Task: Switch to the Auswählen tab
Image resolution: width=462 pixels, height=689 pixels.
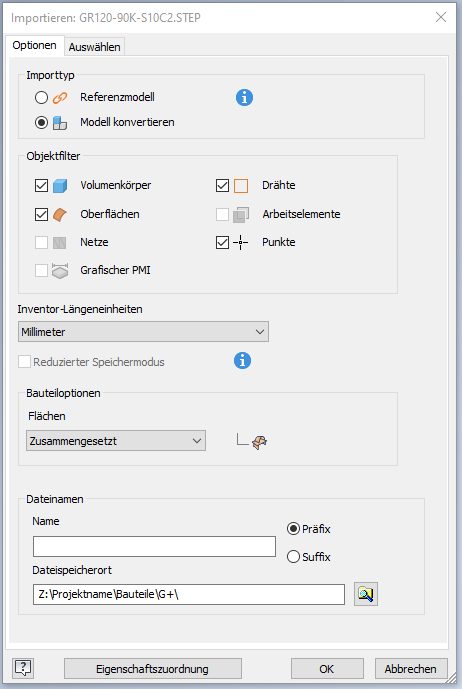Action: [95, 47]
